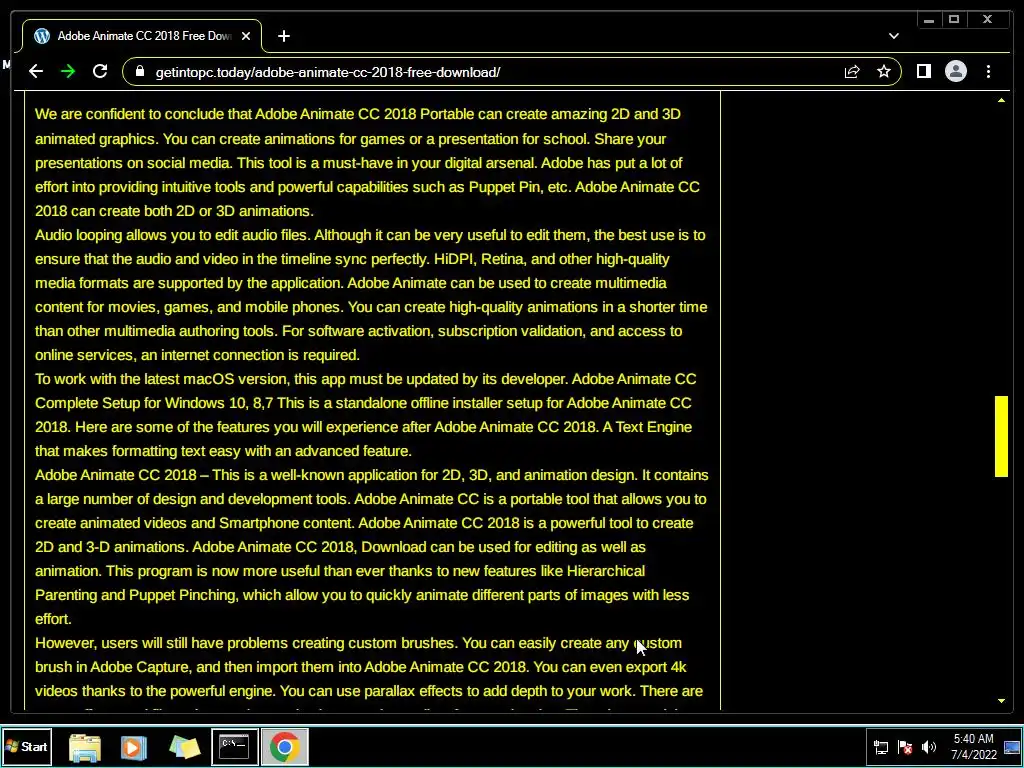Click the line 'To work with the latest macOS version'
Screen dimensions: 1024x768
tap(366, 379)
